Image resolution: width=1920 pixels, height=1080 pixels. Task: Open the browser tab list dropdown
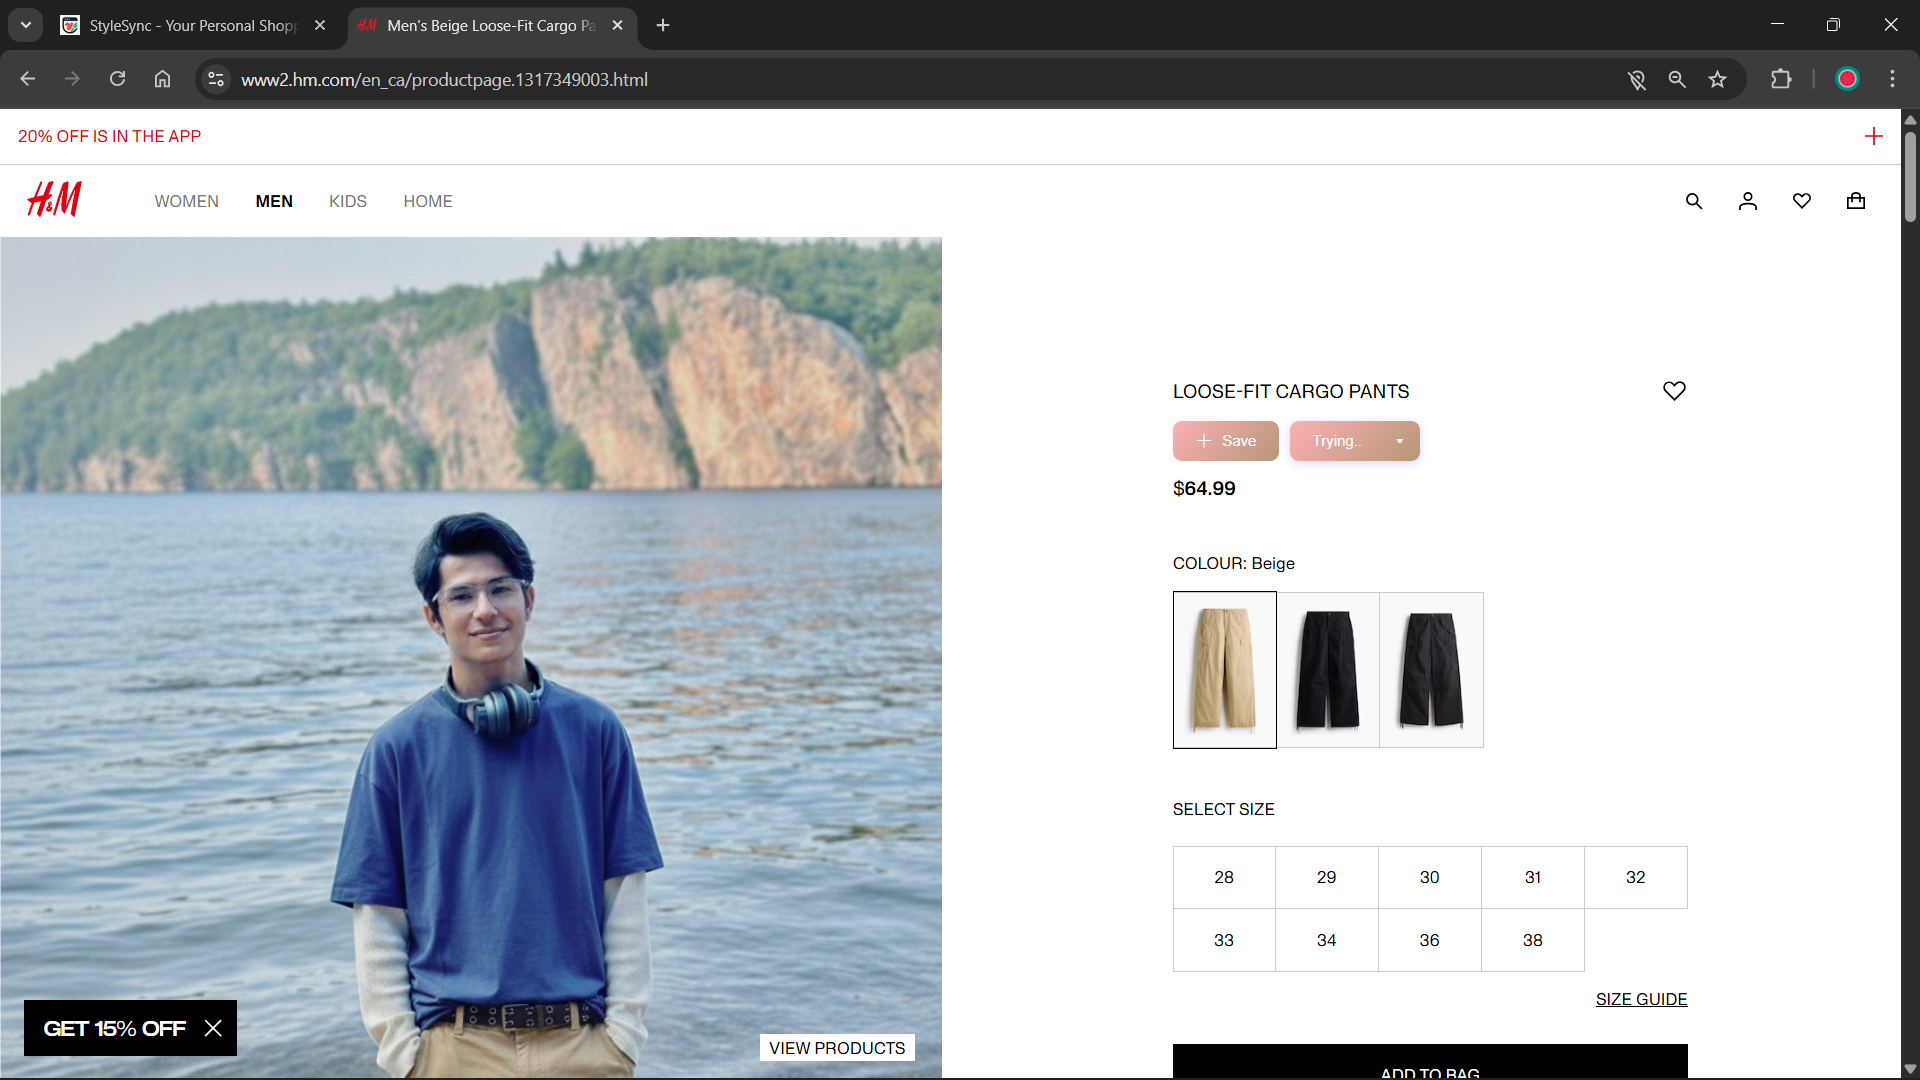[26, 25]
